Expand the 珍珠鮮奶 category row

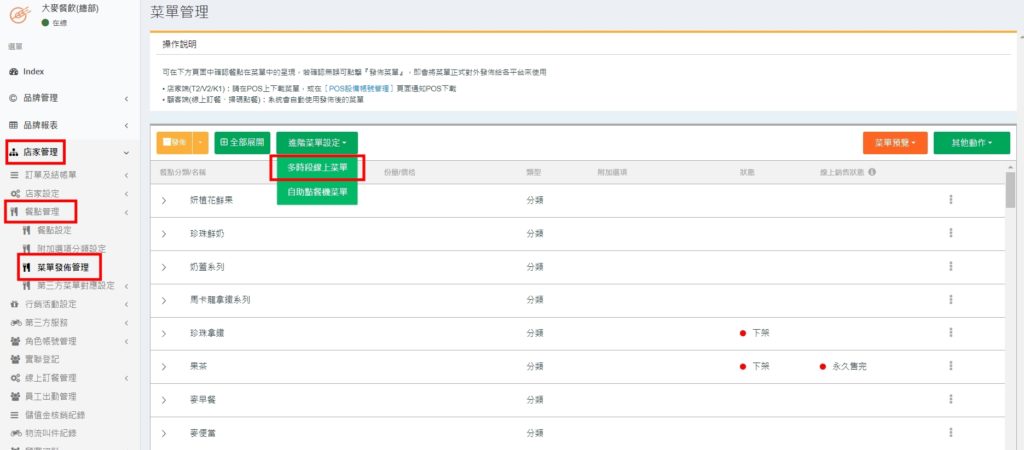click(x=165, y=233)
